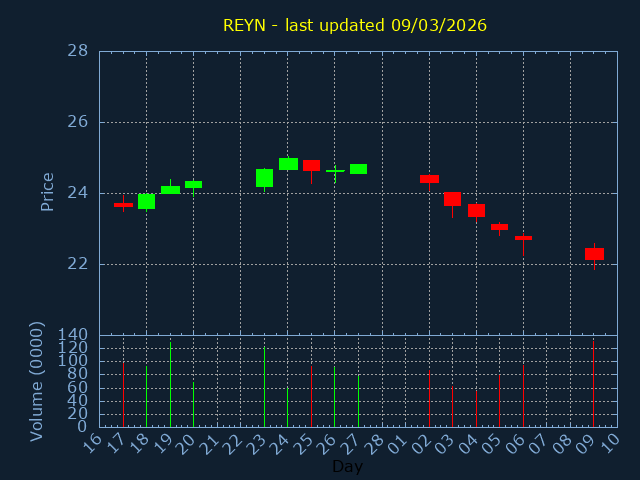Click the tallest green volume bar on day 19
Image resolution: width=640 pixels, height=480 pixels.
tap(170, 385)
